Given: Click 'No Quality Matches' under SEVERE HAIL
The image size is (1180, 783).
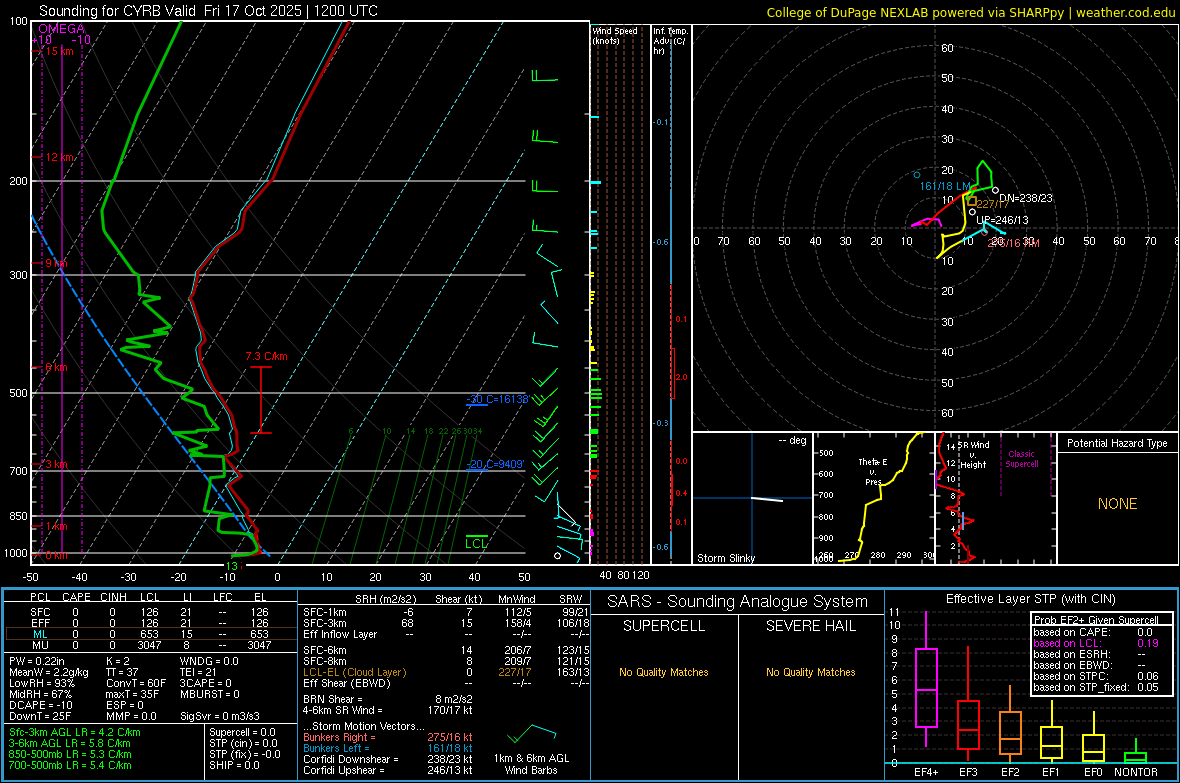Looking at the screenshot, I should coord(810,672).
